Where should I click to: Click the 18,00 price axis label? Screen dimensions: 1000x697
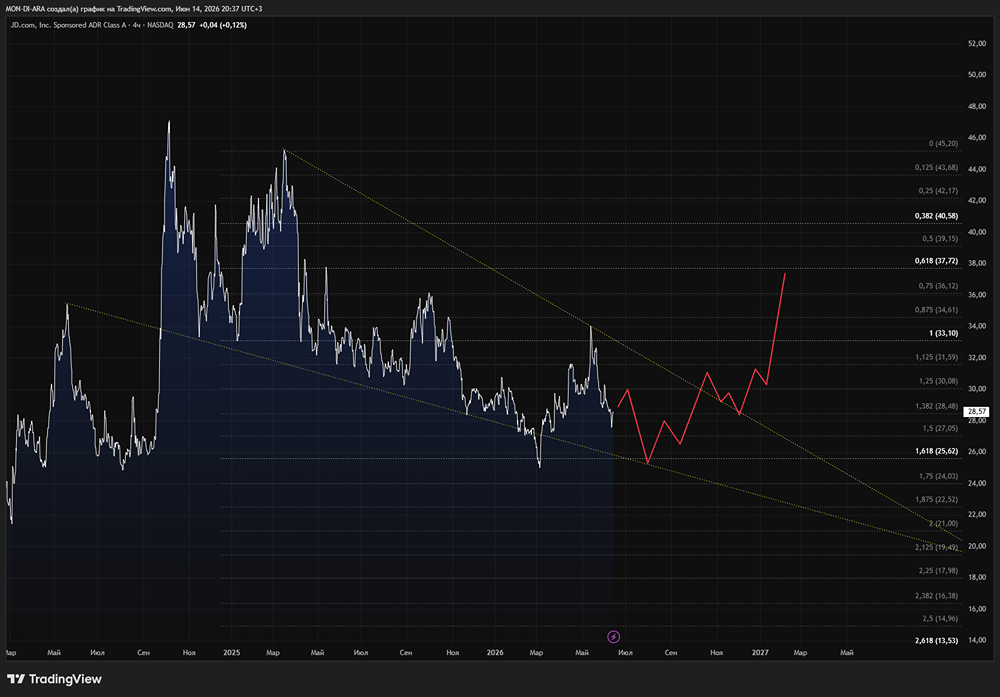(977, 577)
